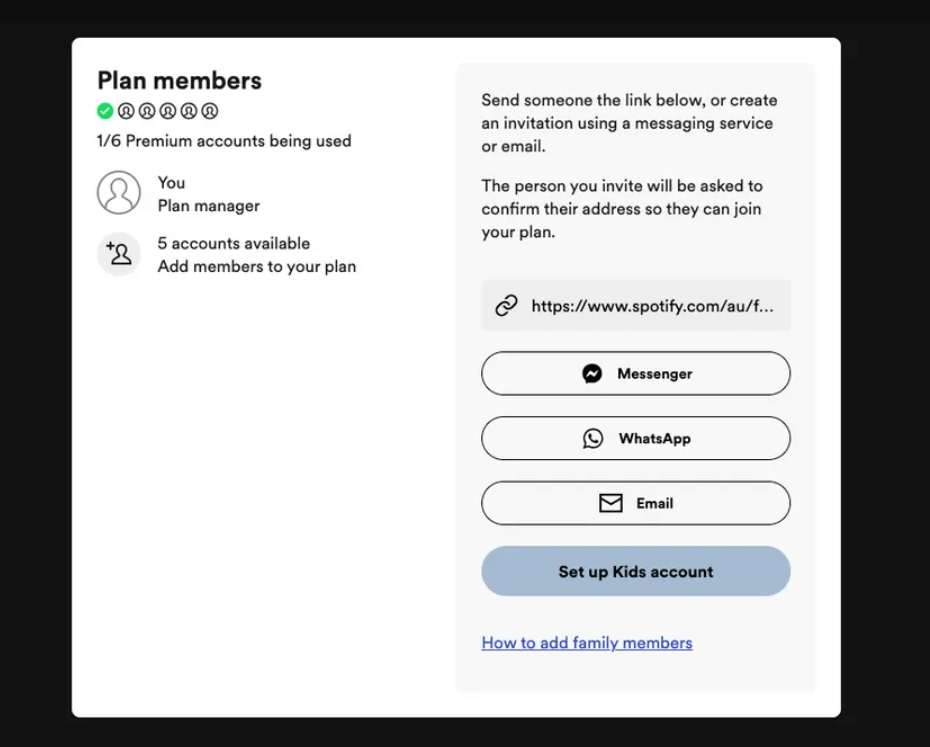
Task: Click the third member slot icon
Action: point(147,111)
